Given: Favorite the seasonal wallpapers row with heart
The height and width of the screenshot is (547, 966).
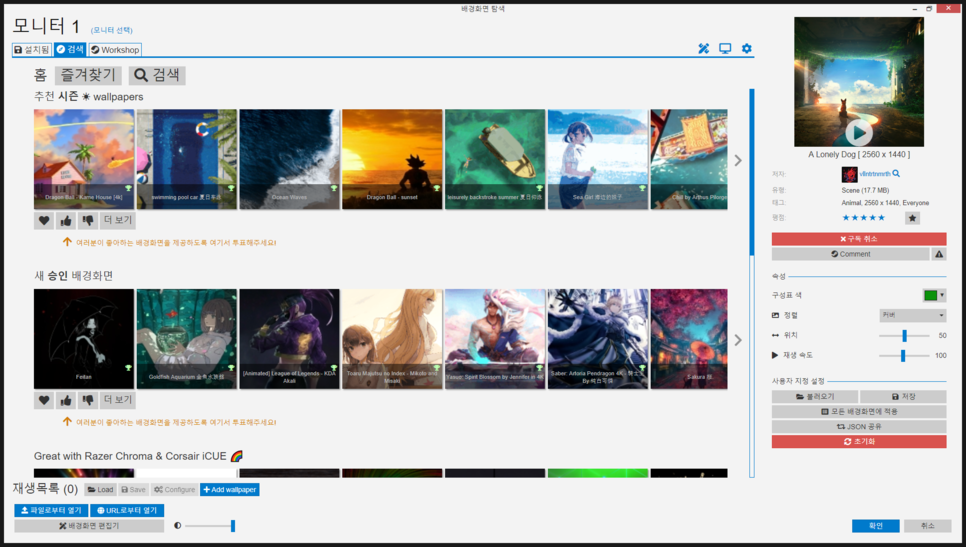Looking at the screenshot, I should 44,221.
